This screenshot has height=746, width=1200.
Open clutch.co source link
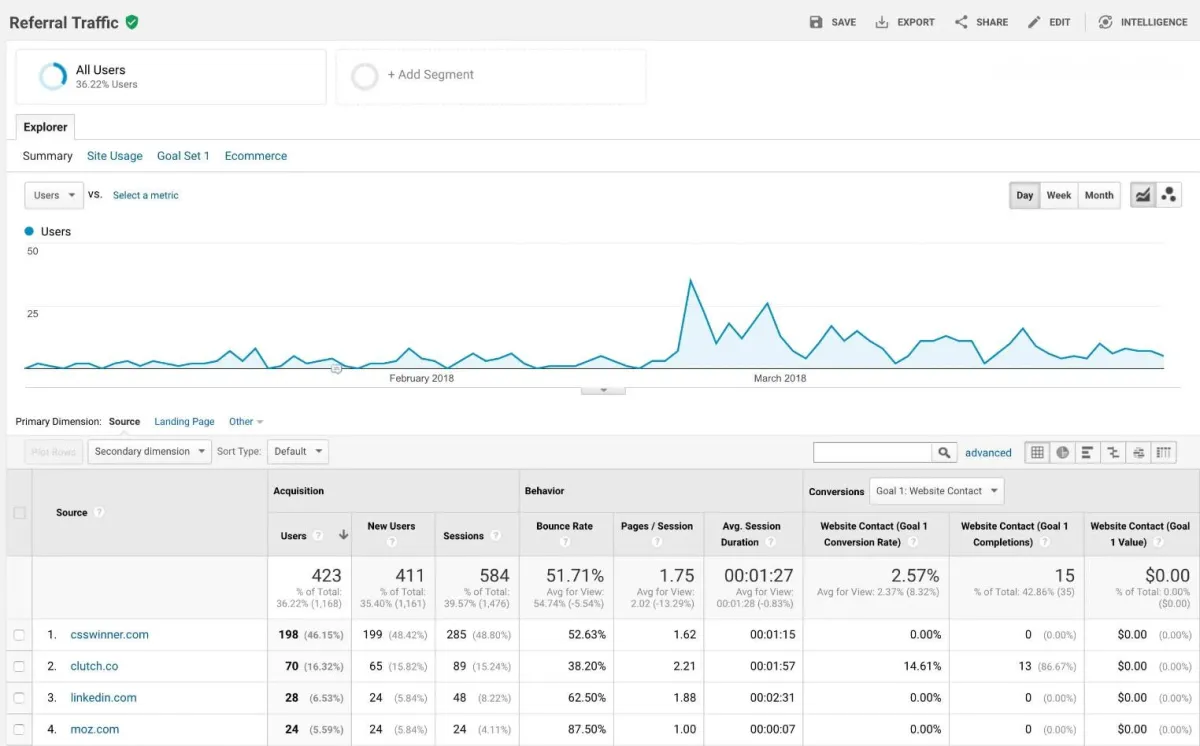pyautogui.click(x=94, y=666)
